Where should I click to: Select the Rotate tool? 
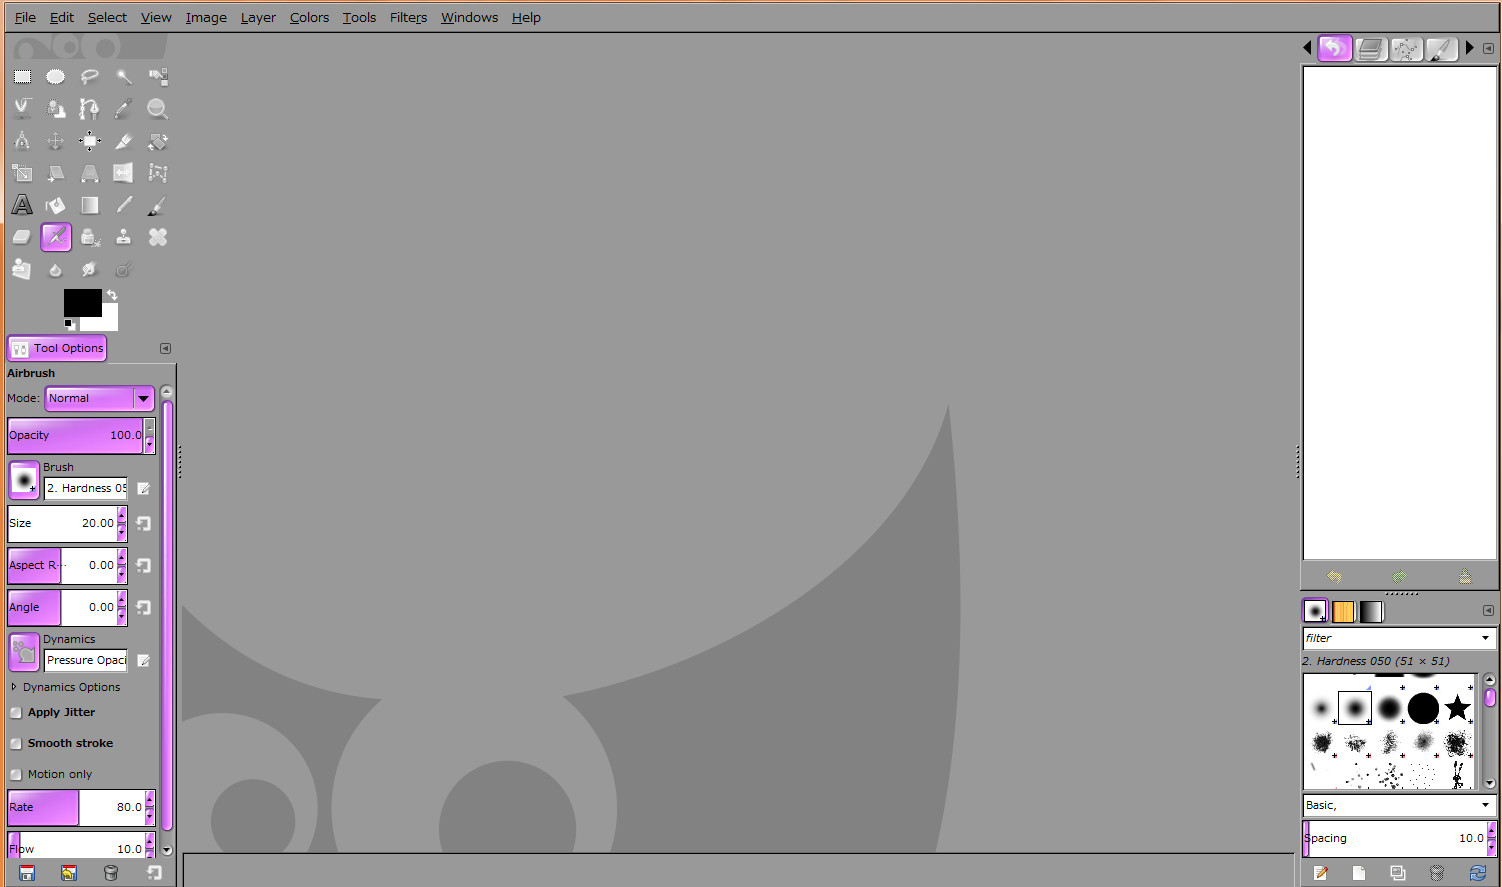pyautogui.click(x=158, y=141)
